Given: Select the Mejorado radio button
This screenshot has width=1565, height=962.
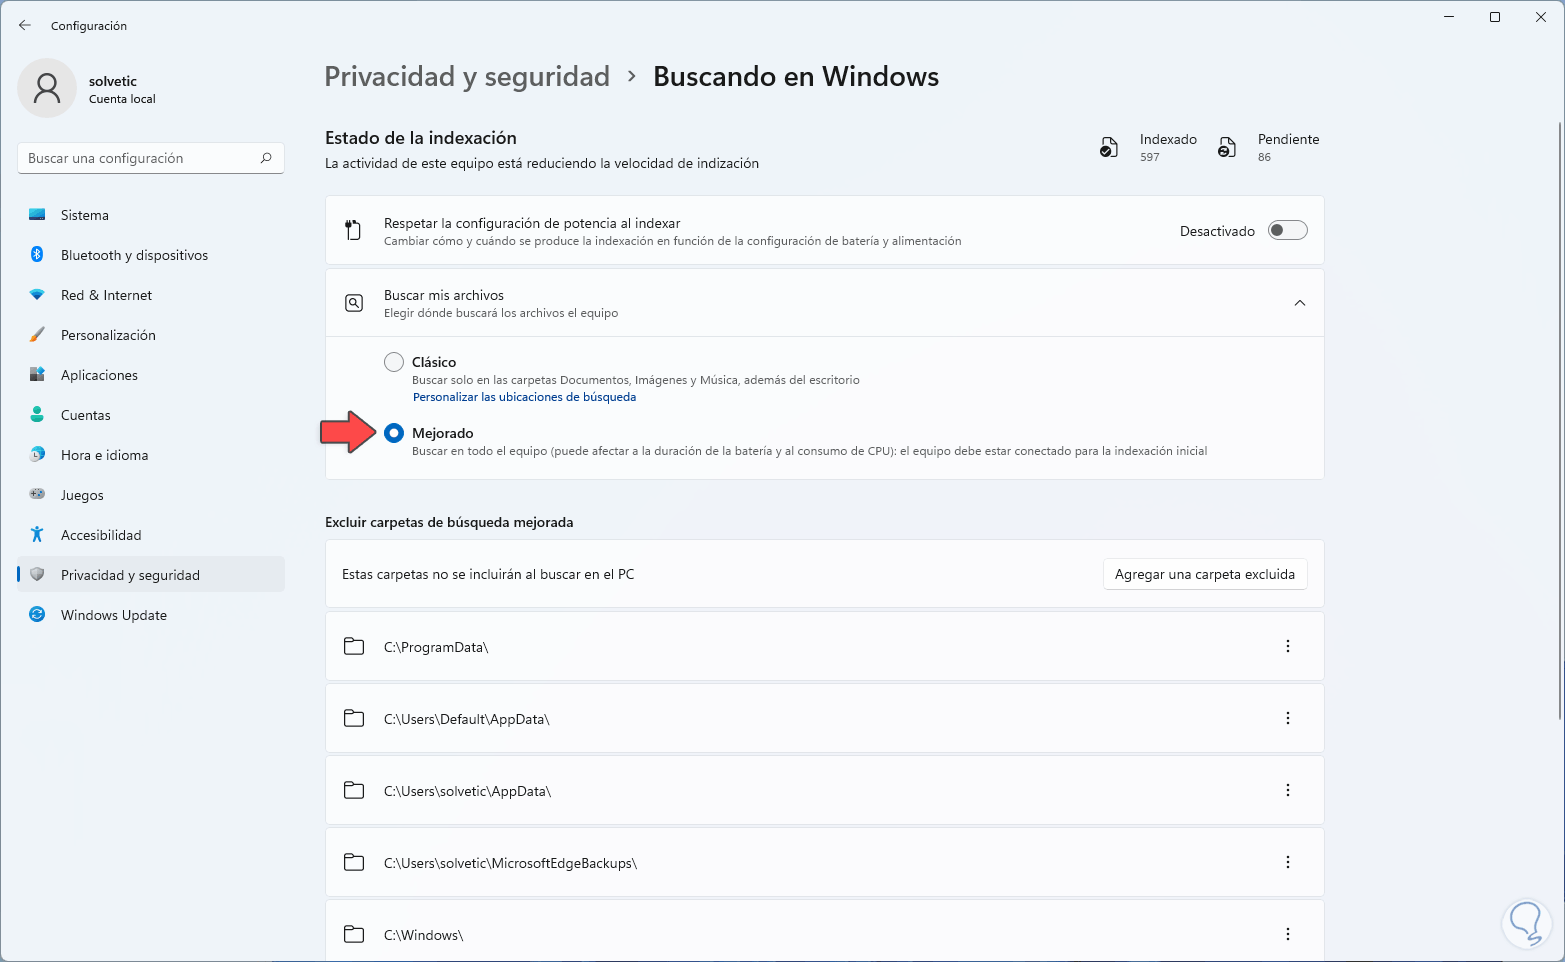Looking at the screenshot, I should 394,433.
